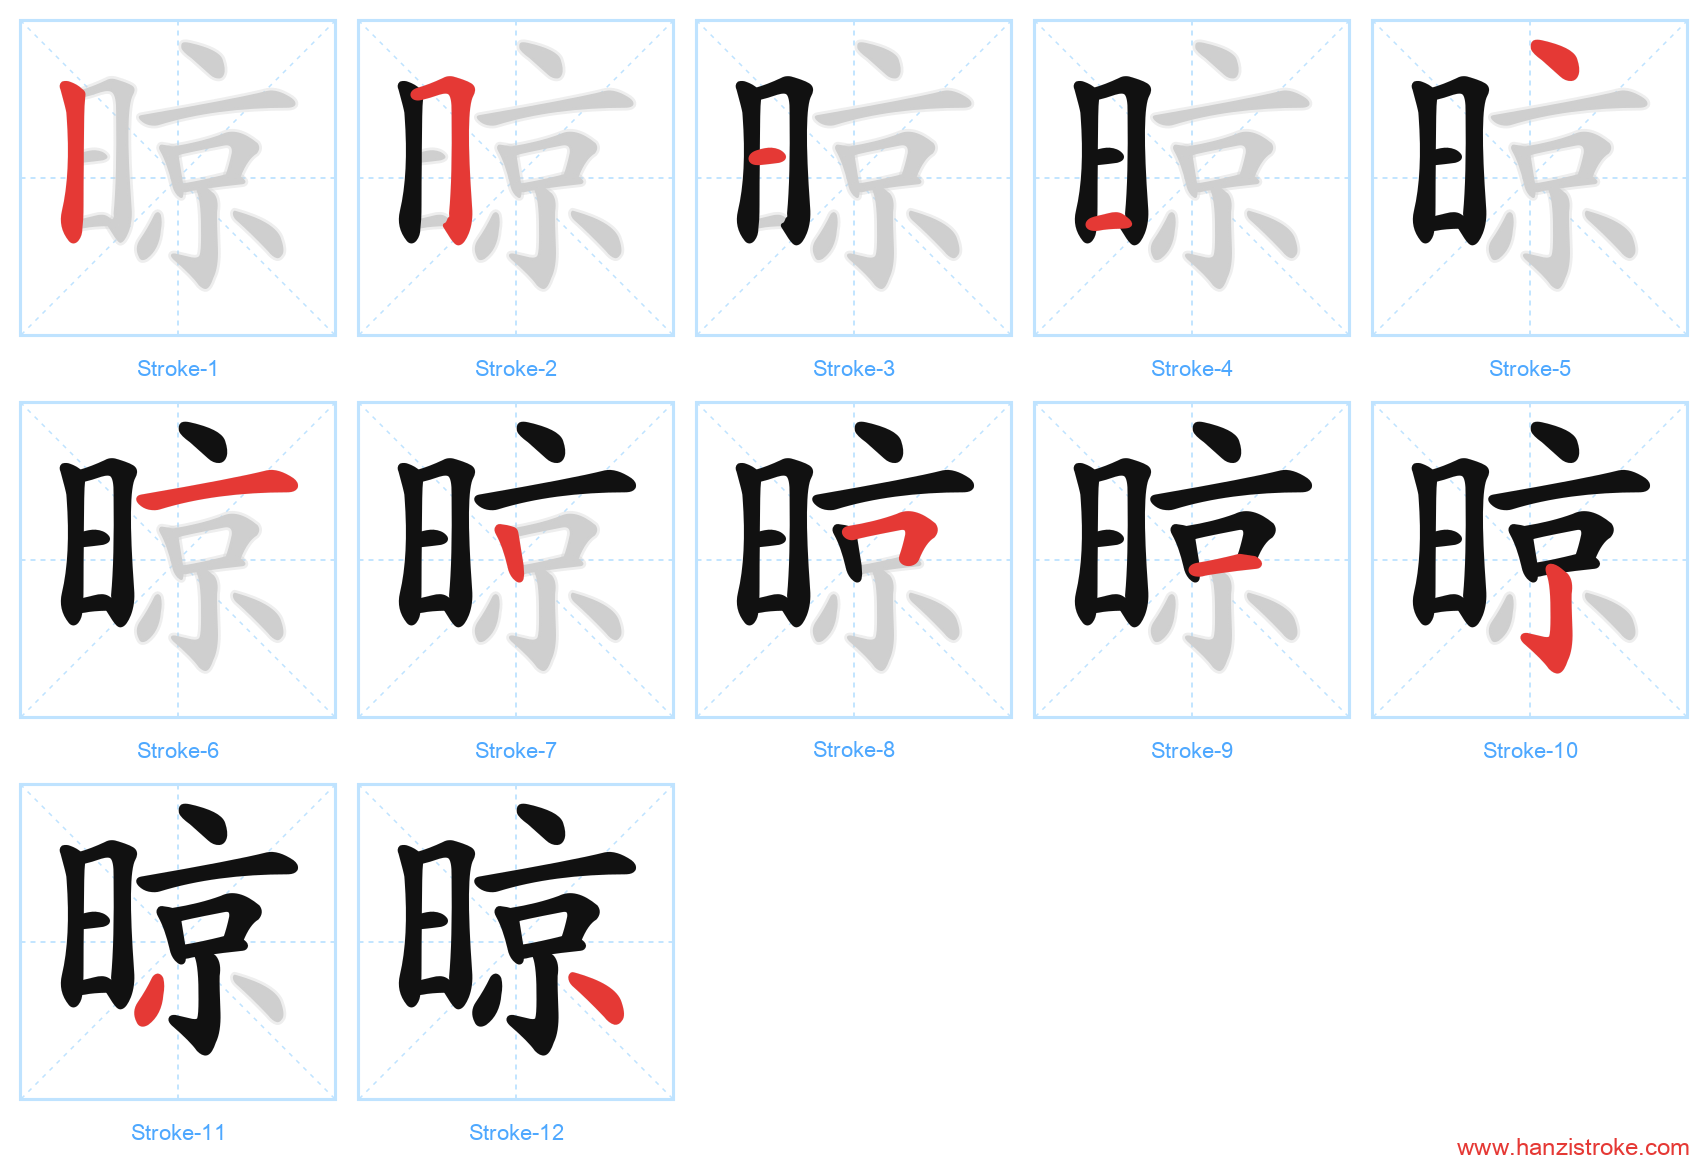This screenshot has width=1708, height=1164.
Task: Click the Stroke-7 caption
Action: (516, 751)
